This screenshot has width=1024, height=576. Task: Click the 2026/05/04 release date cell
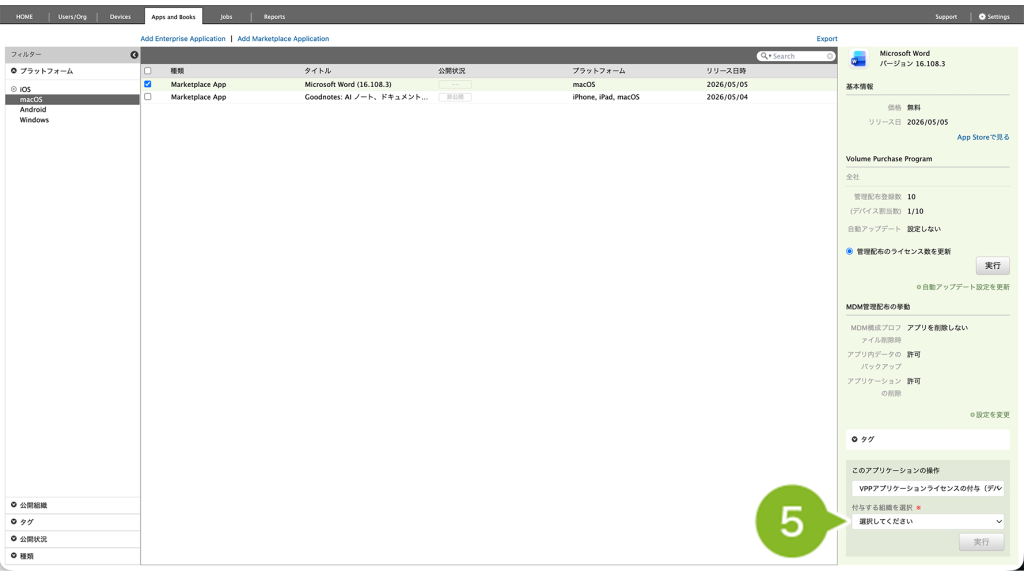click(727, 97)
